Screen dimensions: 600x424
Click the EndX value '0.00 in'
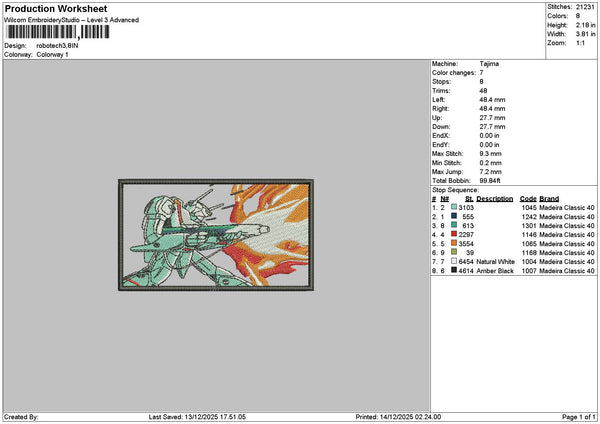point(489,136)
